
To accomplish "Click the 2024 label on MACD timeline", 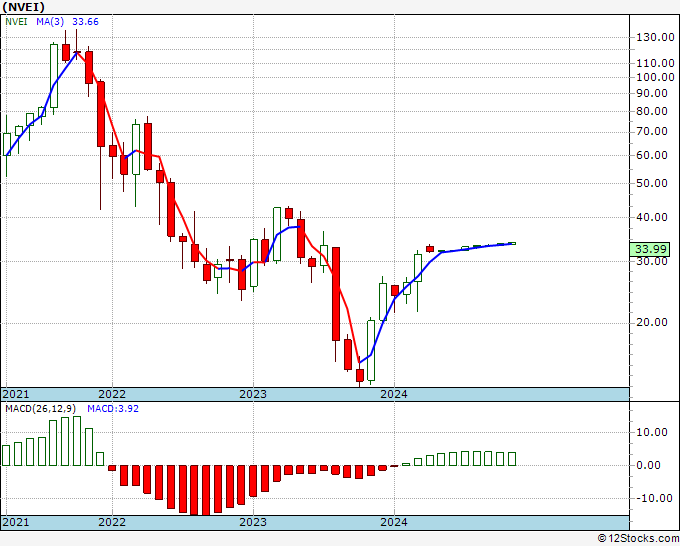I will (394, 522).
